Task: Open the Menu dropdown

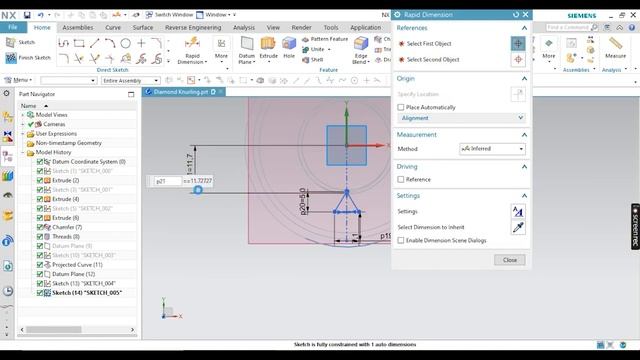Action: tap(18, 80)
